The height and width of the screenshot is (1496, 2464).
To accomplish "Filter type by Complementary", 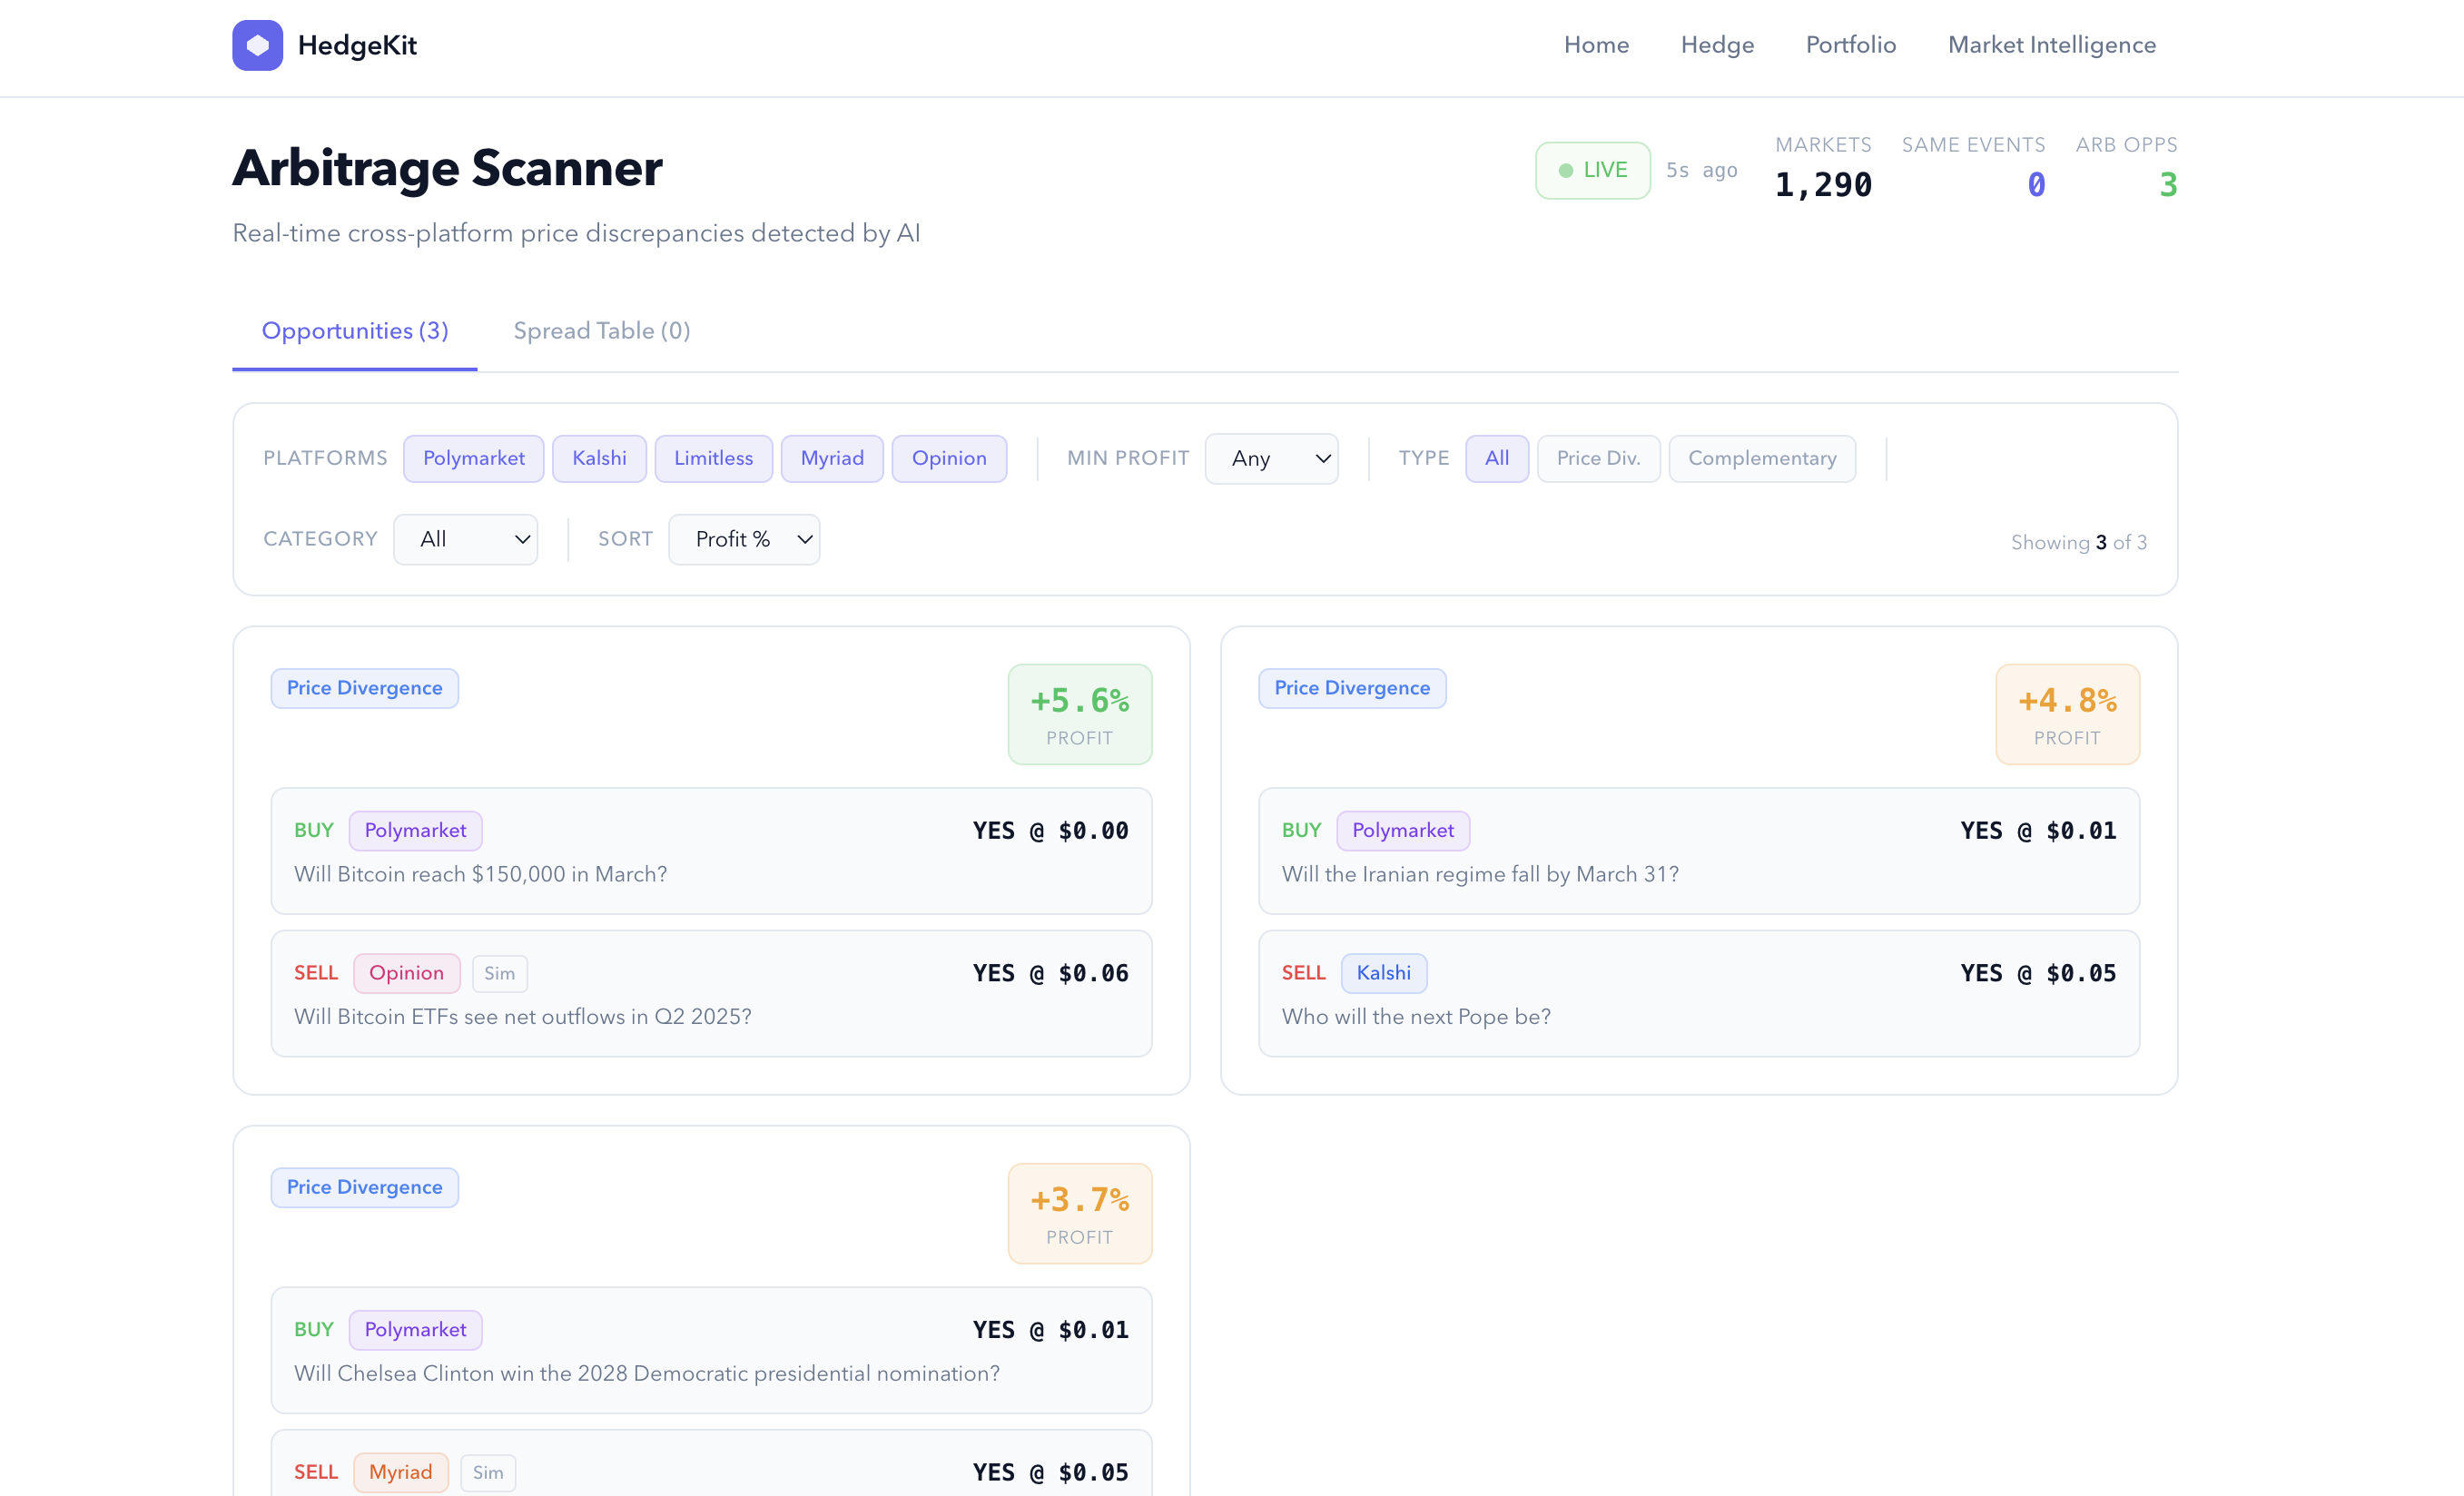I will pos(1761,458).
